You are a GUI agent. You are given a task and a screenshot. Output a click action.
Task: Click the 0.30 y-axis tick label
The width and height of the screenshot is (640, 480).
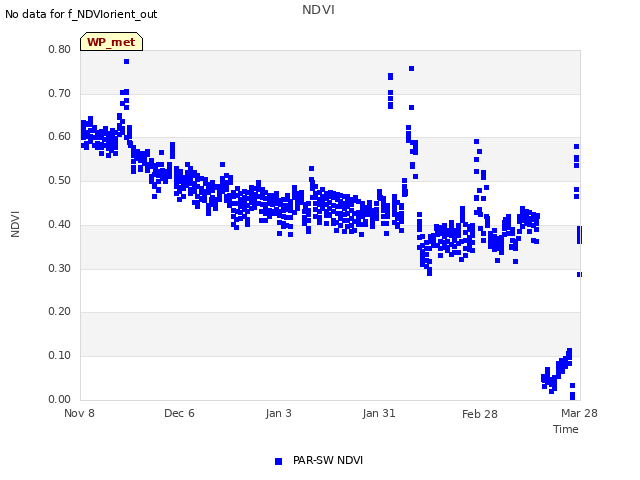(x=59, y=268)
